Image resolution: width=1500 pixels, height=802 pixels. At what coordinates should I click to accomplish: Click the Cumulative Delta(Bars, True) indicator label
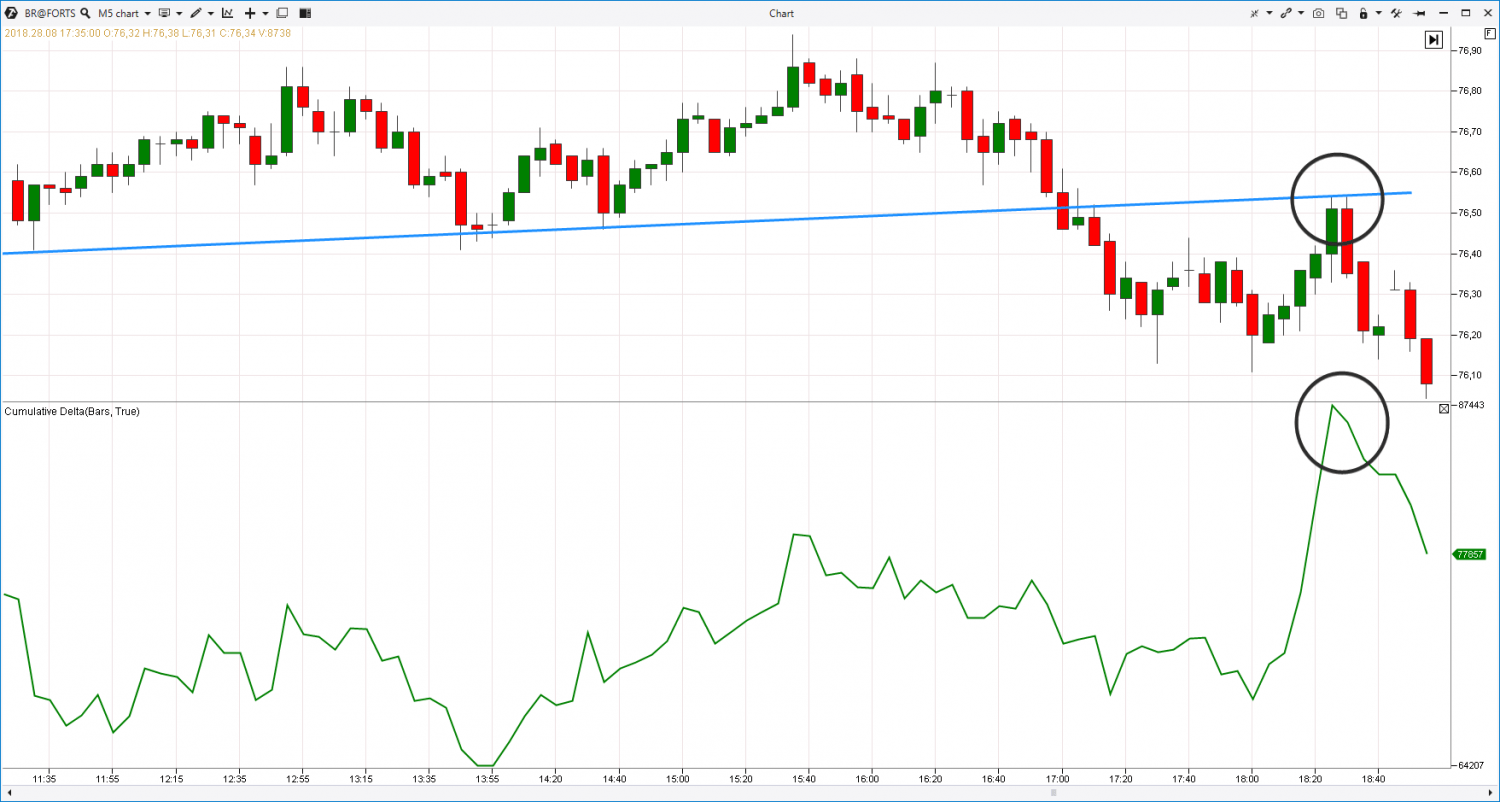72,411
